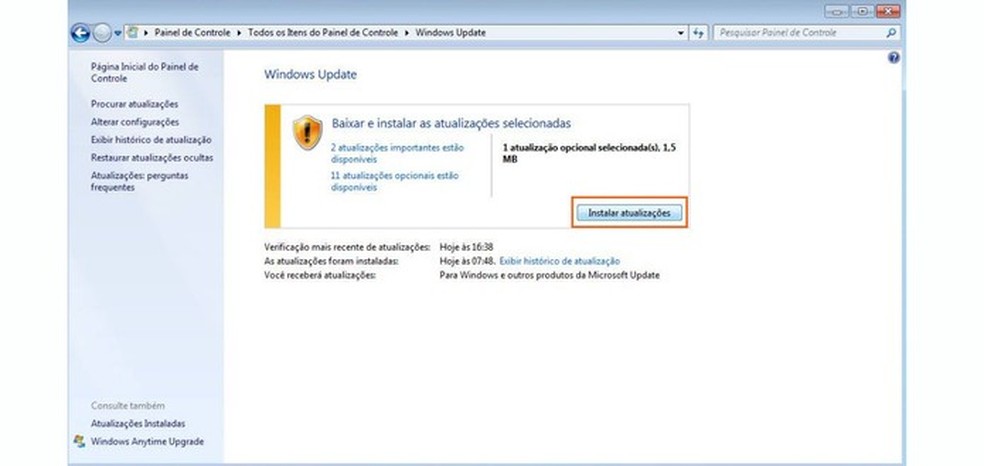Click the yellow warning shield icon

tap(308, 132)
